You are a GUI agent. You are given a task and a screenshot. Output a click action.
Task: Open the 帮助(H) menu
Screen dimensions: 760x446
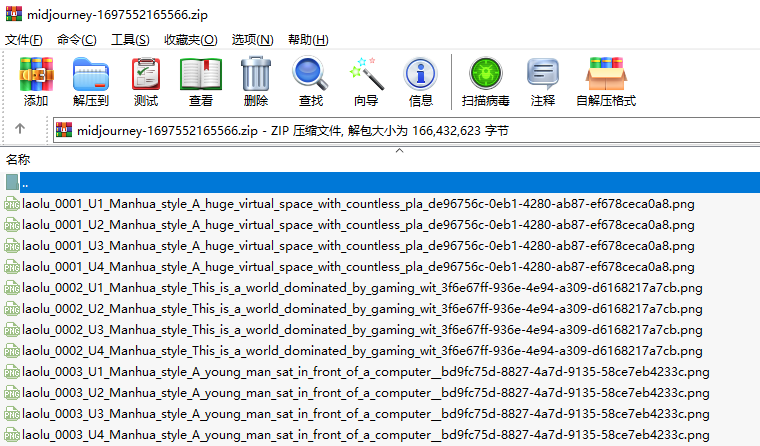click(308, 40)
